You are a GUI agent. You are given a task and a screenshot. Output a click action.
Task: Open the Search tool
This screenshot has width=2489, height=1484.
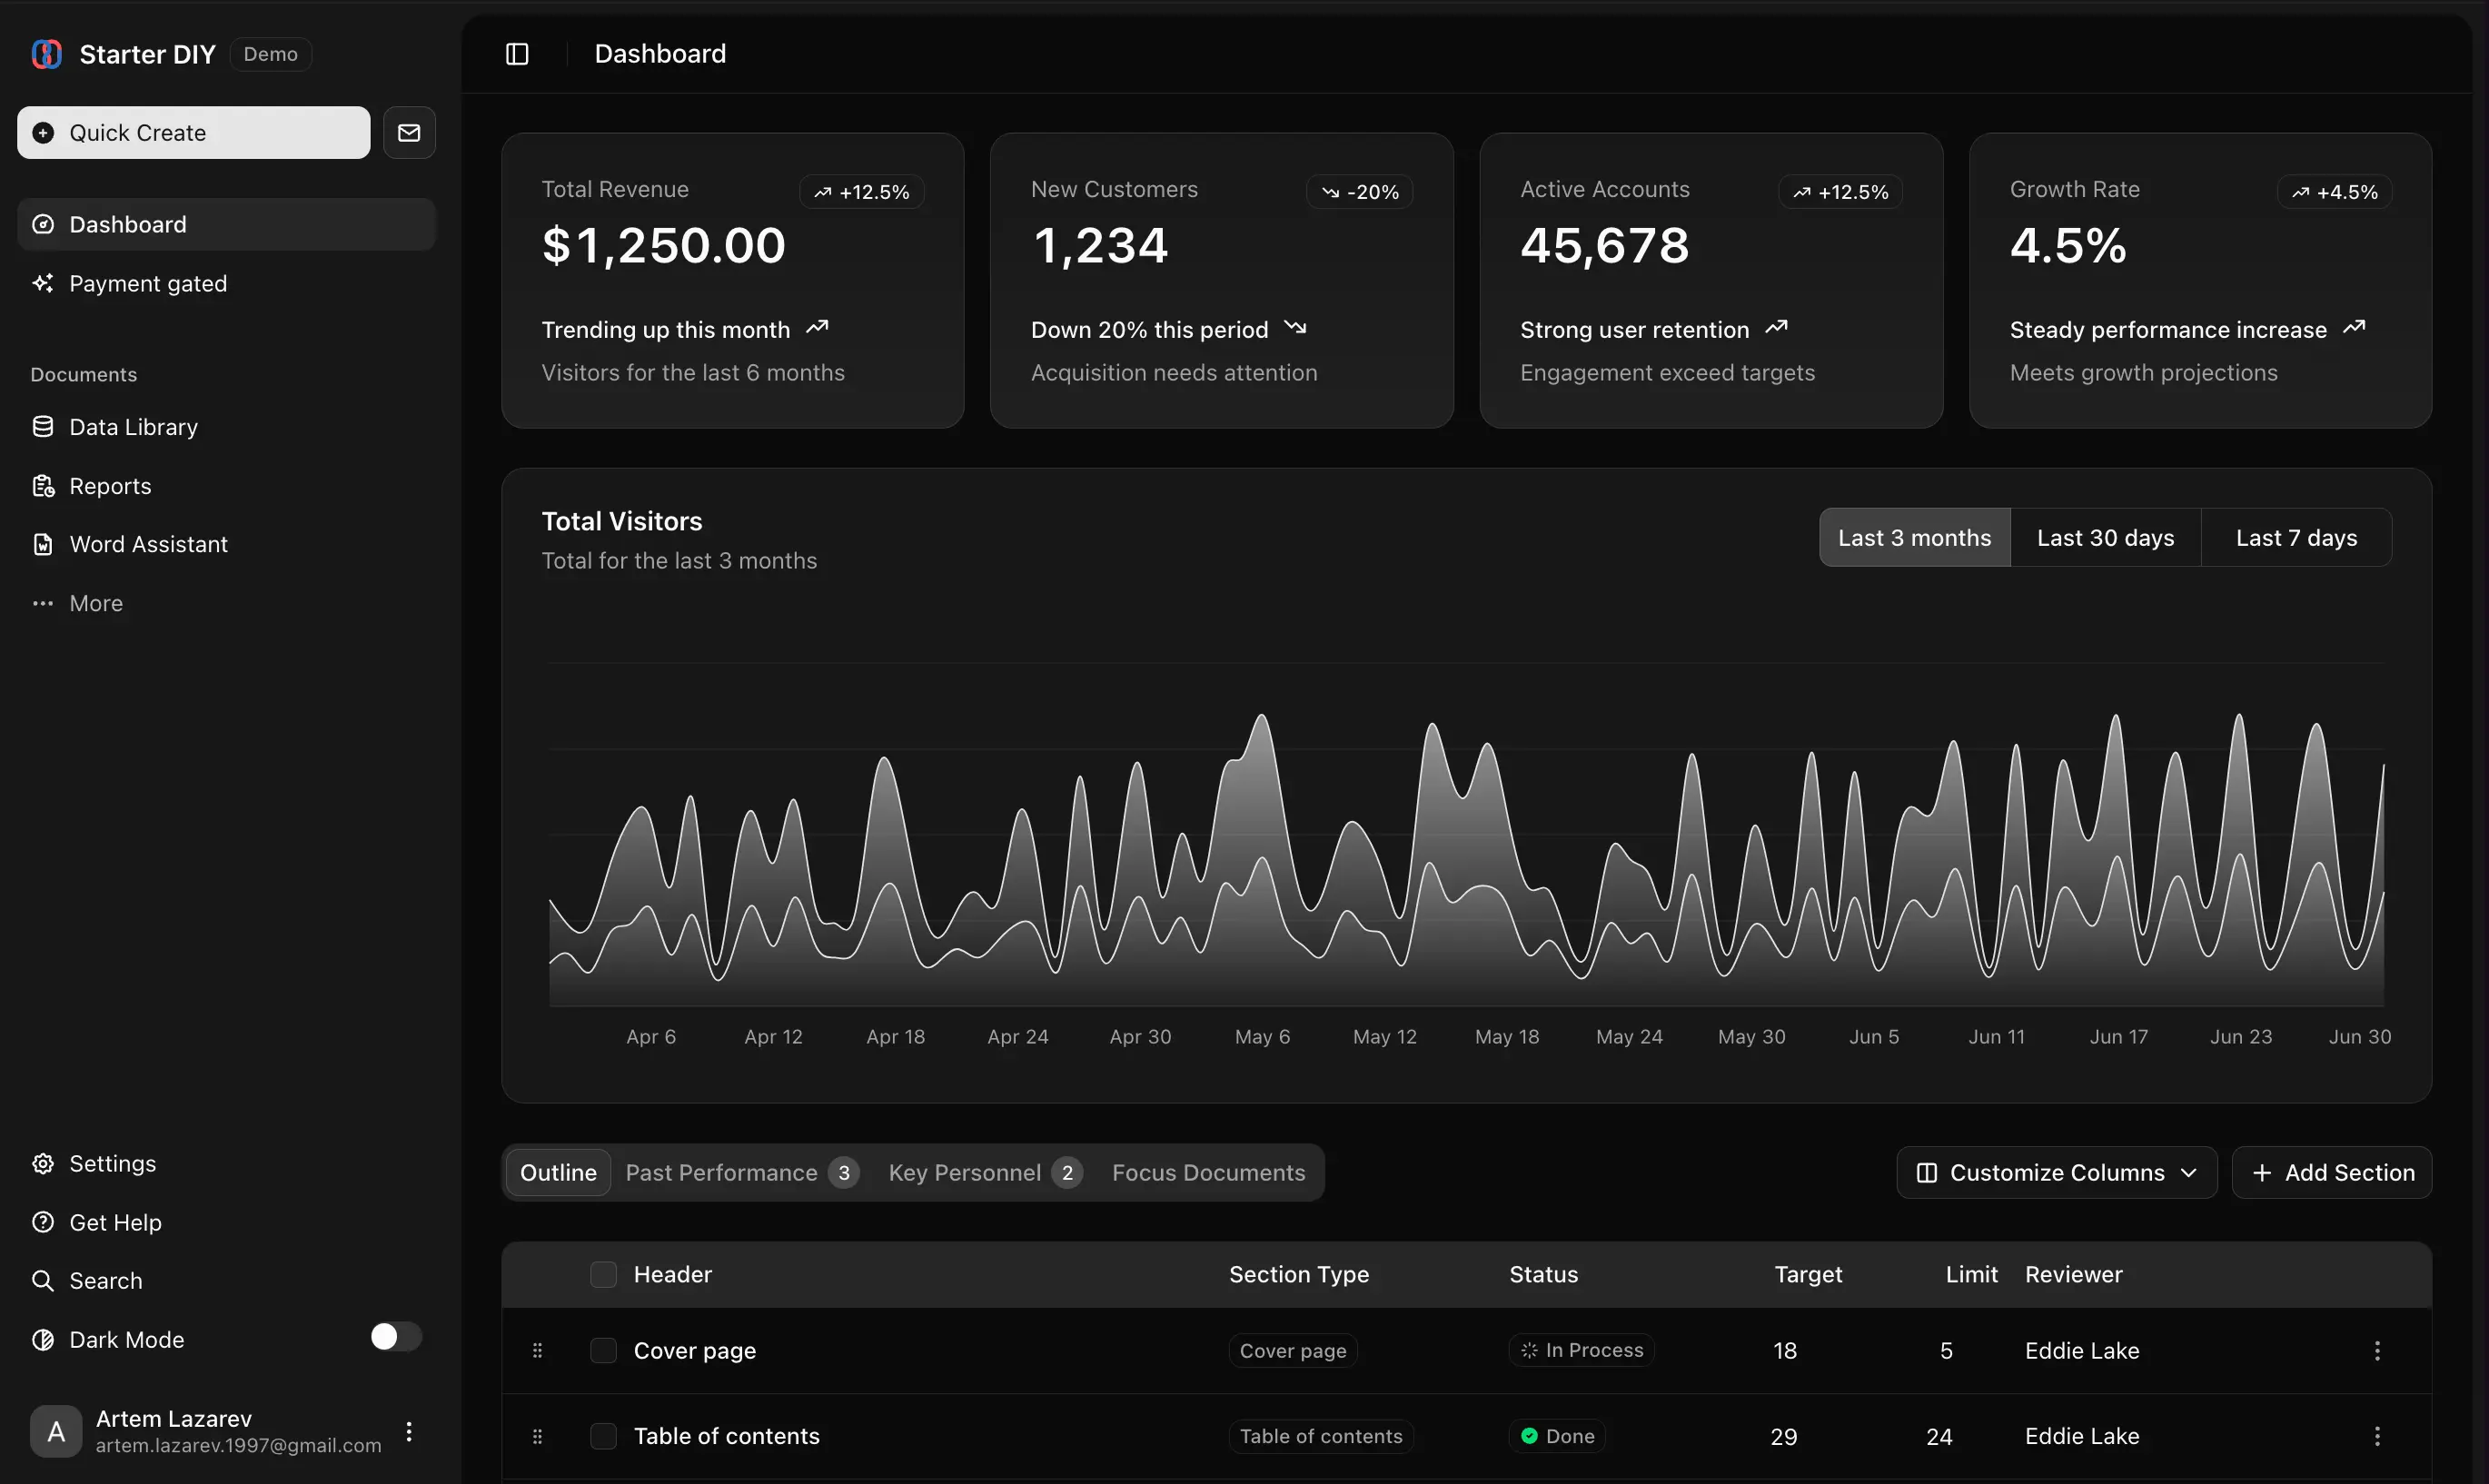(x=106, y=1280)
